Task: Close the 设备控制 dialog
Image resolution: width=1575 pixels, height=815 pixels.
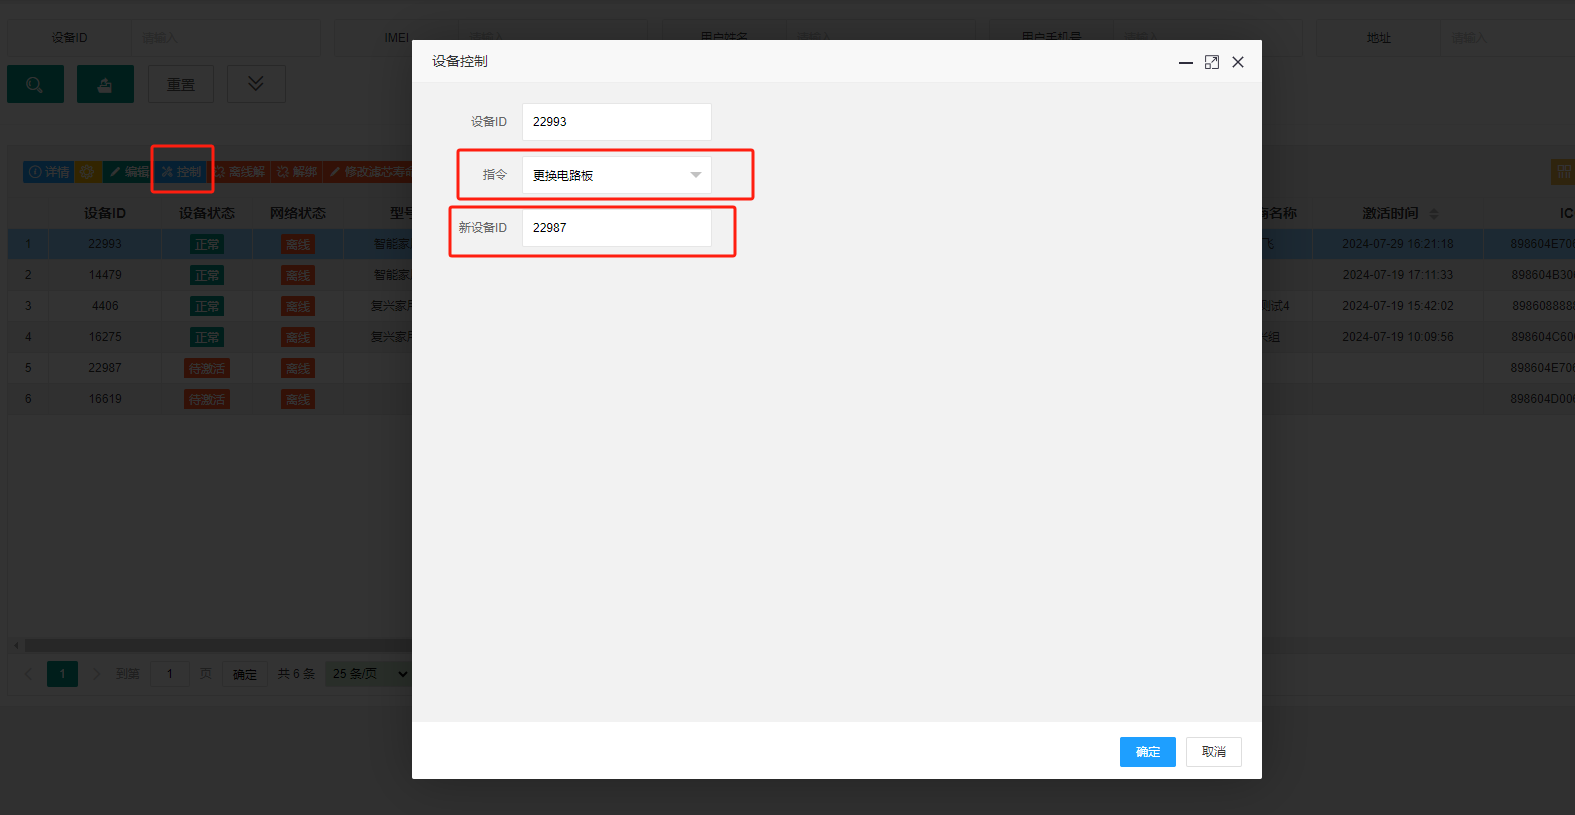Action: point(1238,62)
